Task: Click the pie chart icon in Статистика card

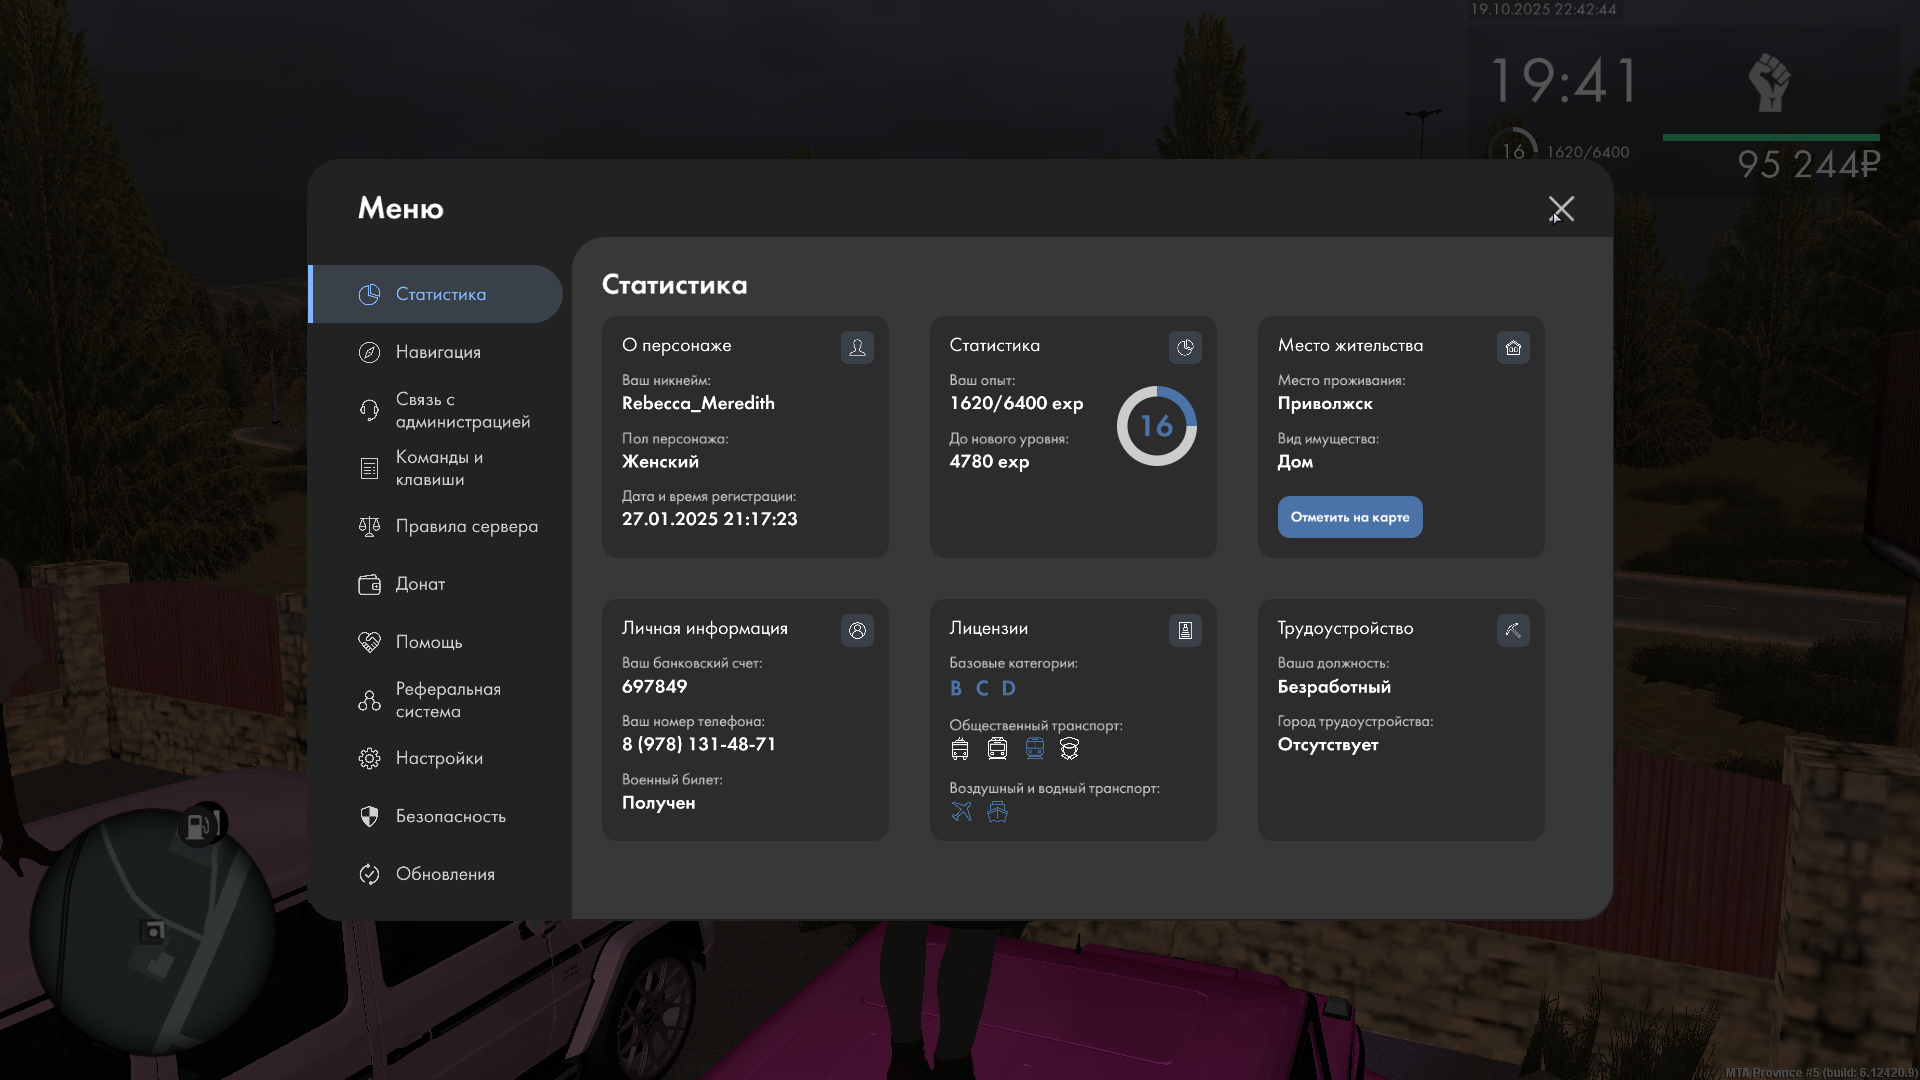Action: pyautogui.click(x=1185, y=347)
